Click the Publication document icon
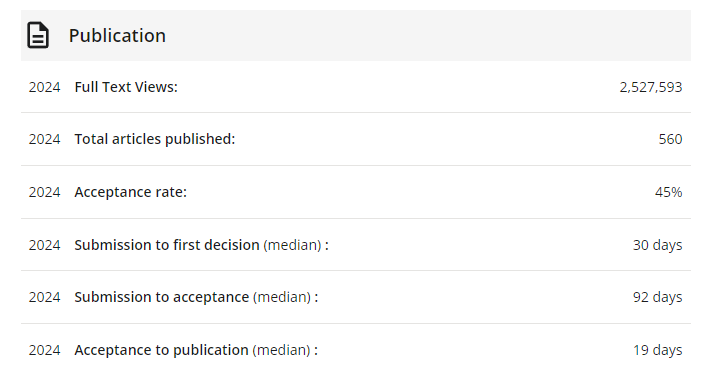The width and height of the screenshot is (705, 391). [38, 35]
